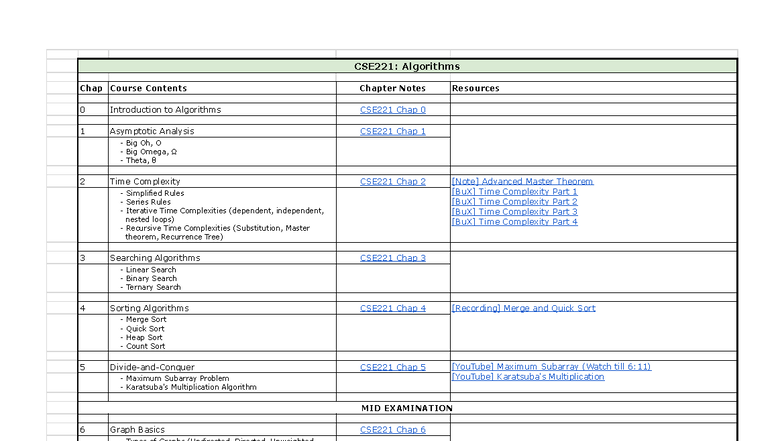Open [Recording] Merge and Quick Sort link
The height and width of the screenshot is (441, 784).
[x=524, y=308]
